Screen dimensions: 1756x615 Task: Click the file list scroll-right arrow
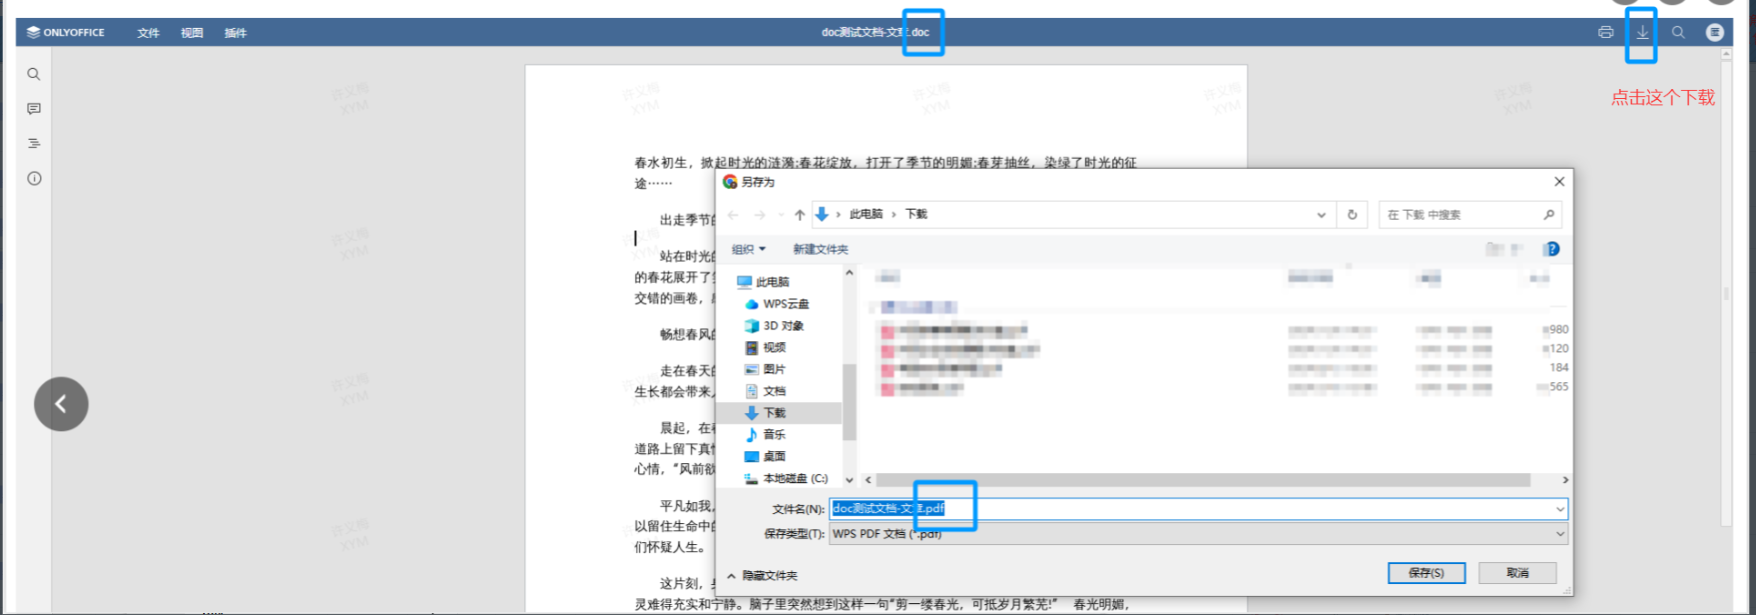coord(1565,480)
